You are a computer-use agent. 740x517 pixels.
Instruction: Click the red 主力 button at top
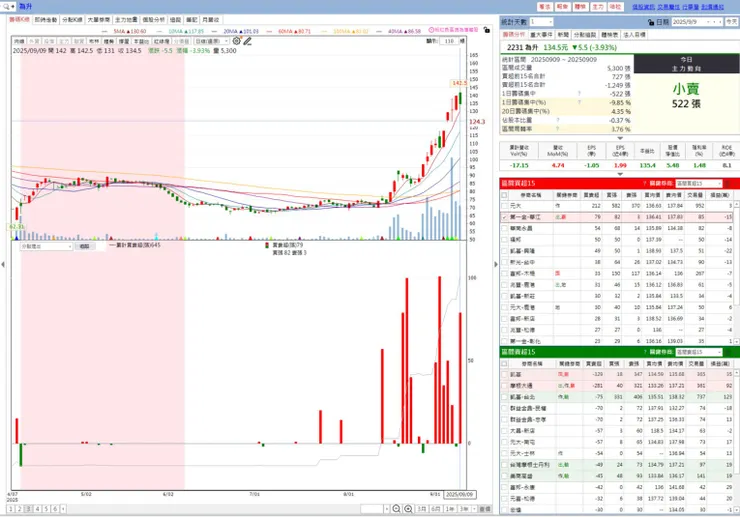tap(597, 7)
